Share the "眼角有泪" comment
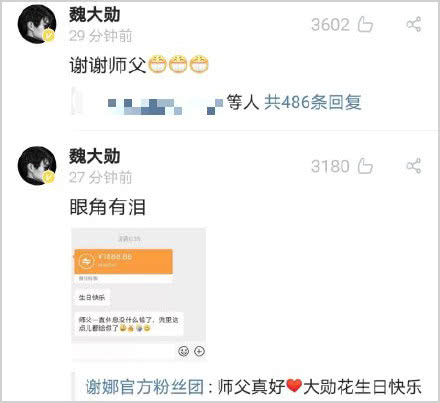The height and width of the screenshot is (403, 440). (414, 166)
